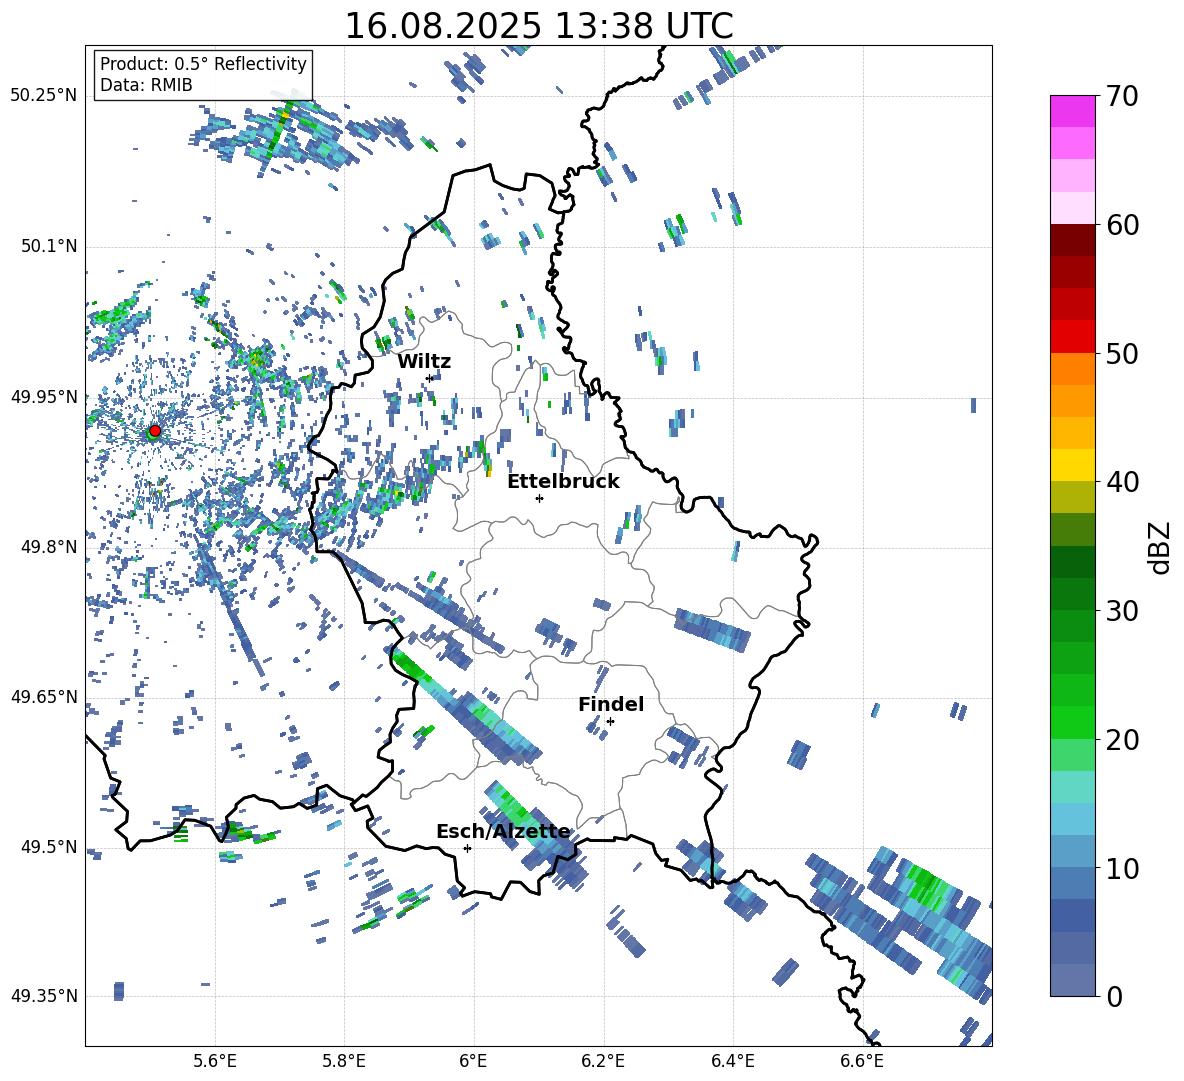The height and width of the screenshot is (1081, 1184).
Task: Click the 60 colorbar tick label
Action: [x=1122, y=225]
